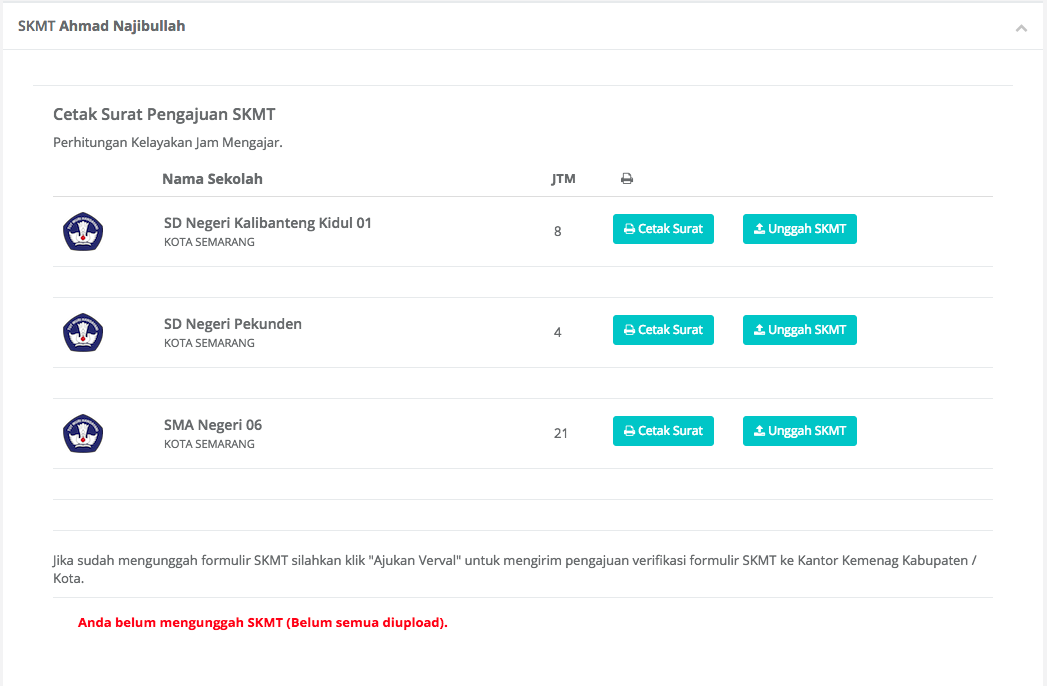This screenshot has width=1047, height=686.
Task: Click the red warning about SKMT not uploaded
Action: [x=263, y=623]
